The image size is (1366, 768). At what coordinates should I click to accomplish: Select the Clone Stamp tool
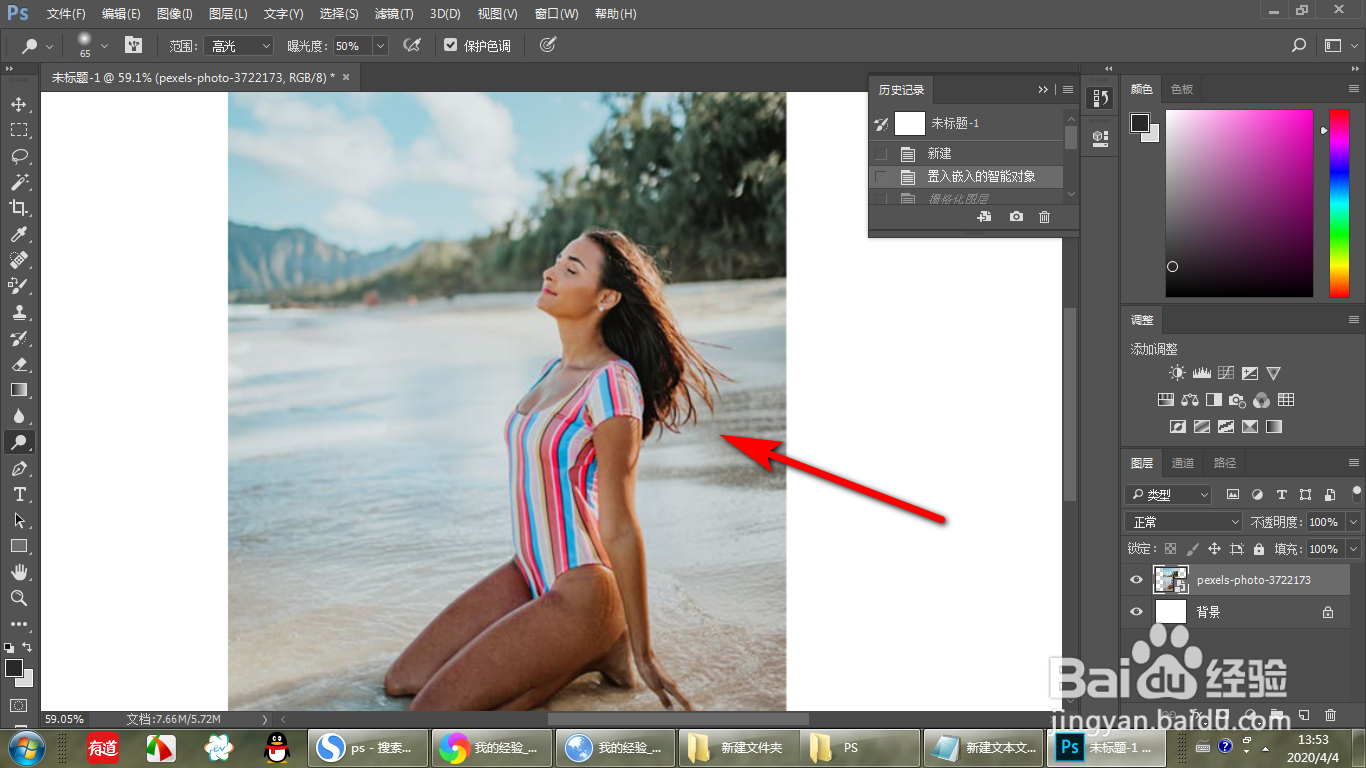(19, 312)
